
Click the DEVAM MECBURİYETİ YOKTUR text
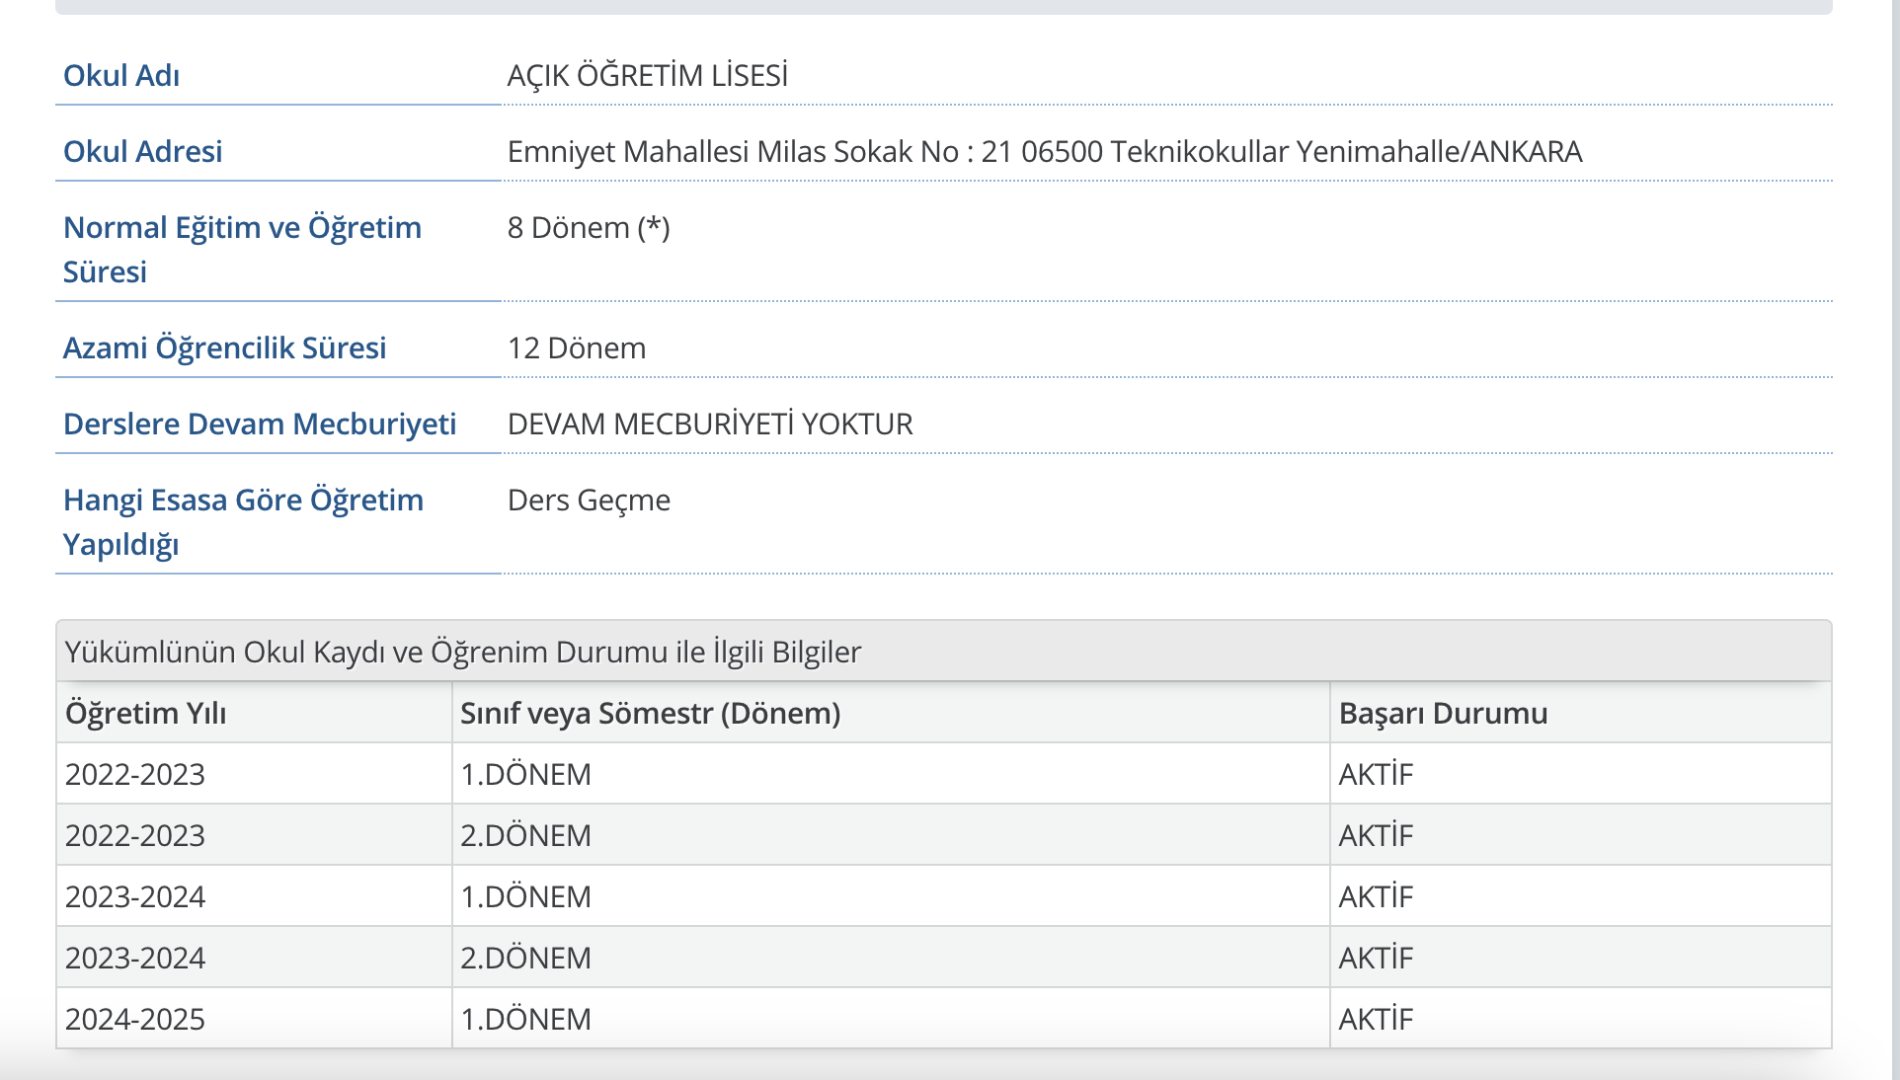click(710, 424)
